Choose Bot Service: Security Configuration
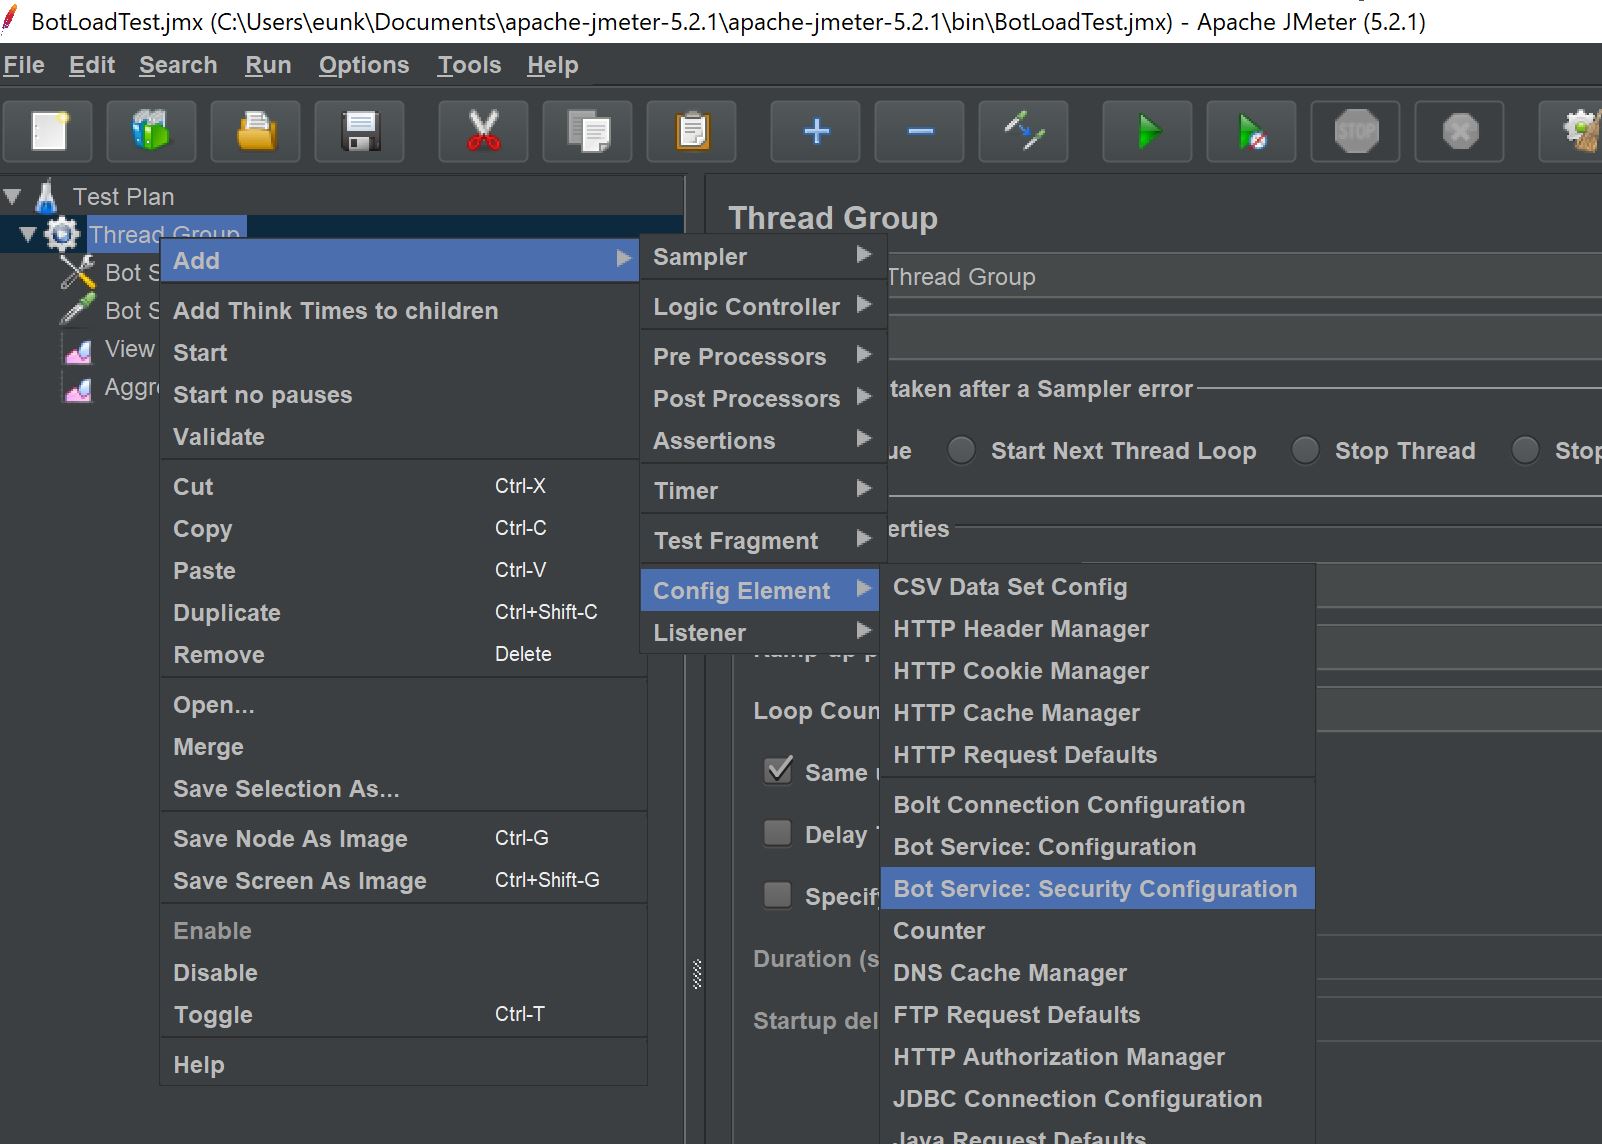1602x1144 pixels. pyautogui.click(x=1097, y=888)
